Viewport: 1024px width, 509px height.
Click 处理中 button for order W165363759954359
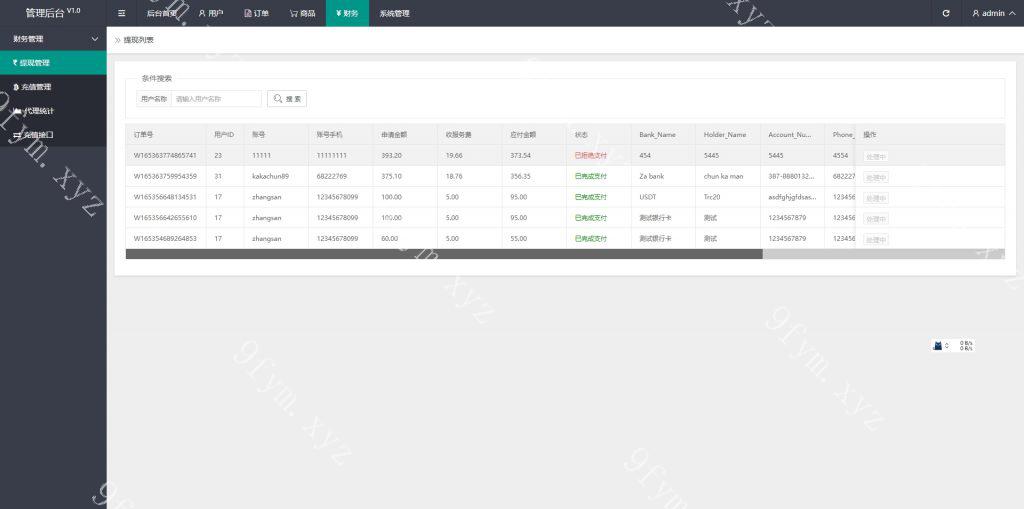(876, 177)
